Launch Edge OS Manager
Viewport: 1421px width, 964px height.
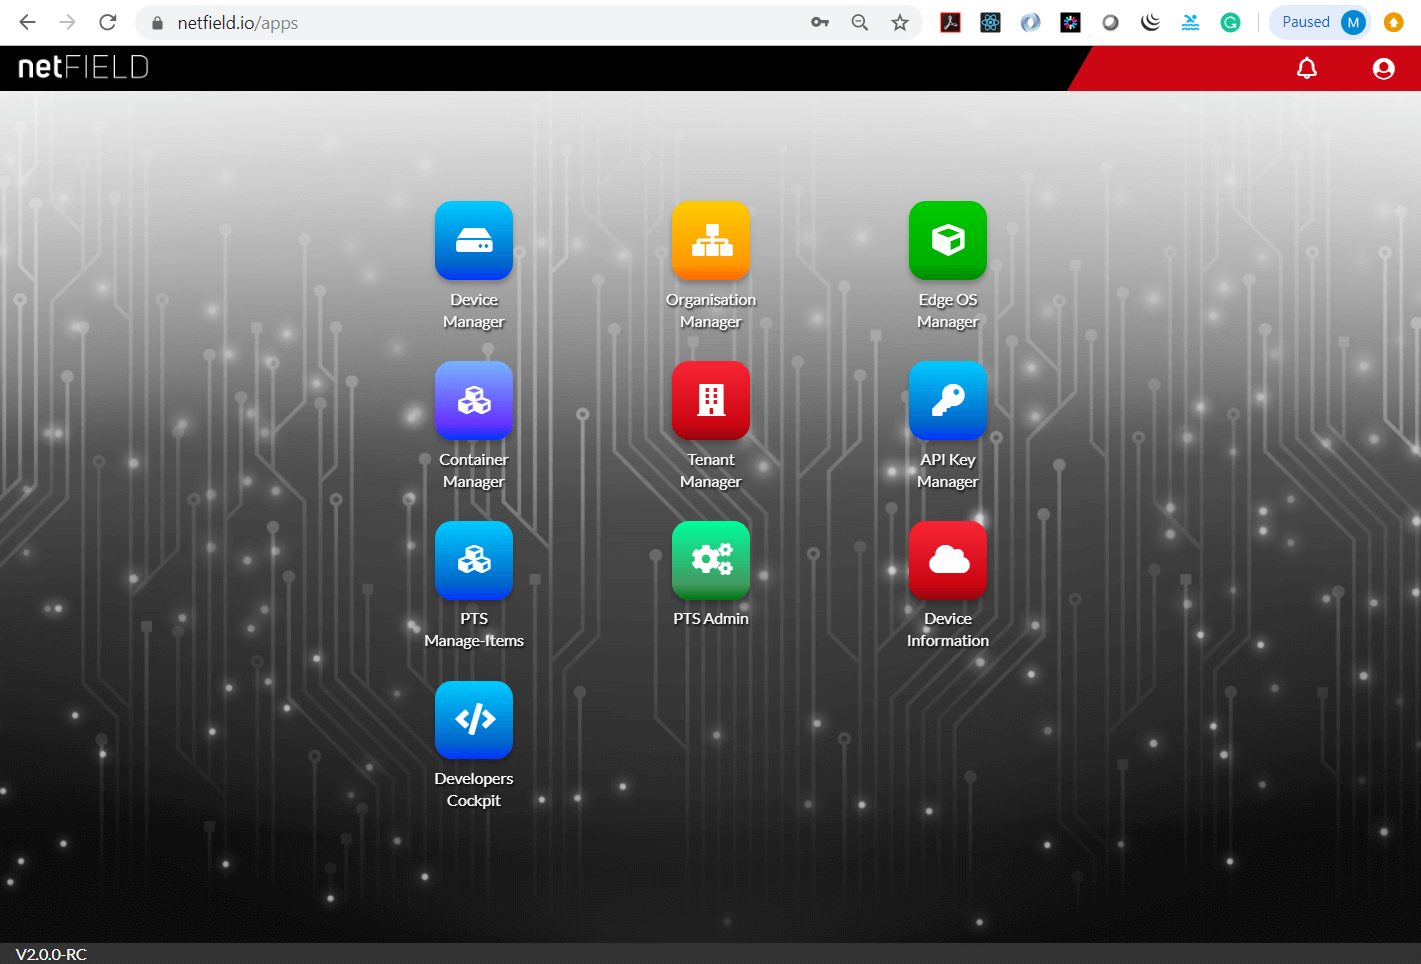[x=948, y=240]
